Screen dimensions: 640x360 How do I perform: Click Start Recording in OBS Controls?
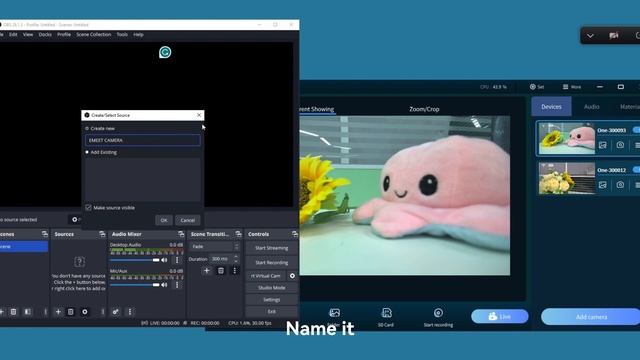click(x=271, y=262)
